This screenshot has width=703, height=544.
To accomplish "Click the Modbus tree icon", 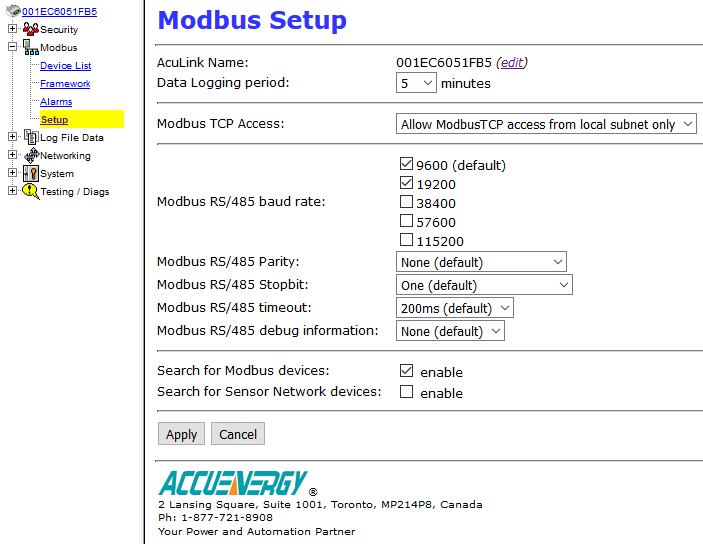I will pyautogui.click(x=30, y=47).
